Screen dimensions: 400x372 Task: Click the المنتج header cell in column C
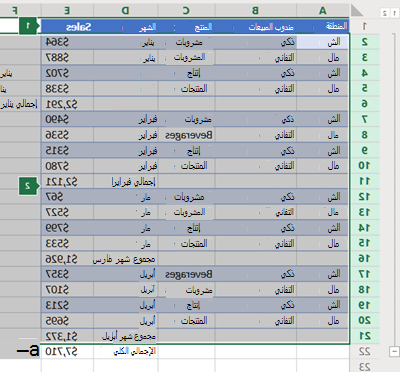186,27
